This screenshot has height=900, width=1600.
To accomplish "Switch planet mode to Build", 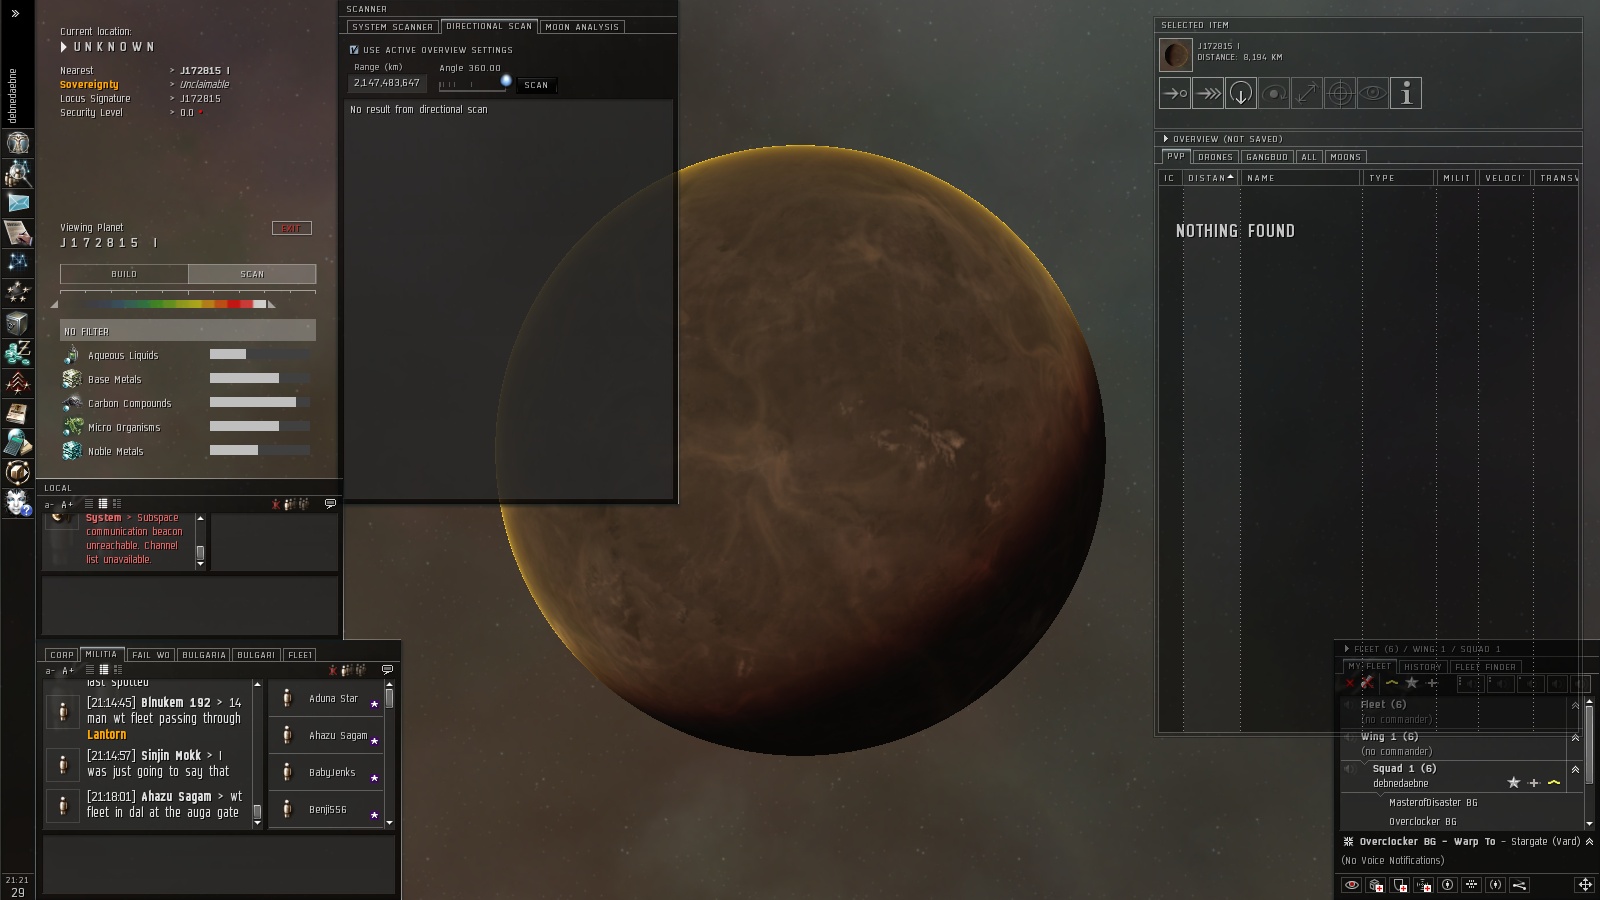I will (x=124, y=274).
